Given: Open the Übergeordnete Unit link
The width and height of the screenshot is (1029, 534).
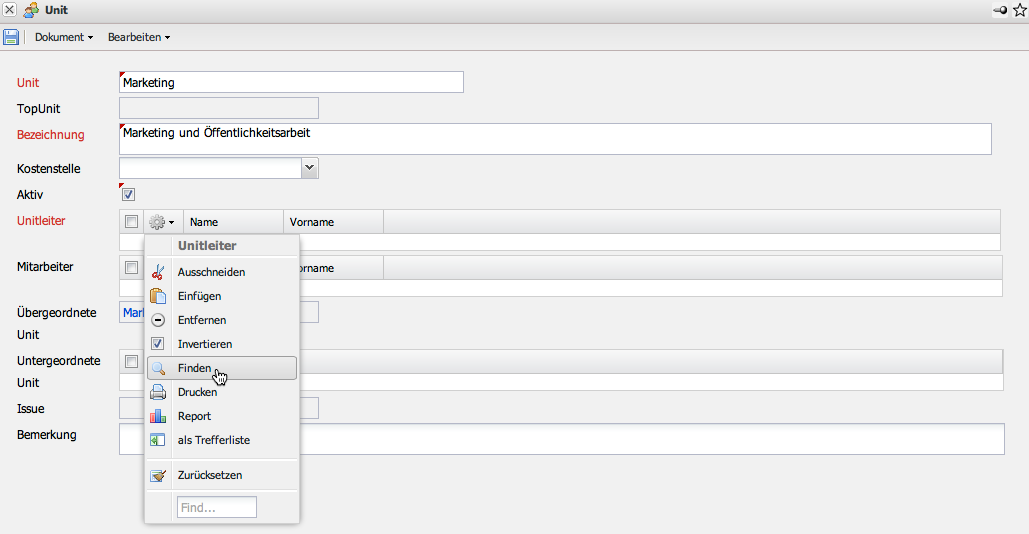Looking at the screenshot, I should point(133,312).
